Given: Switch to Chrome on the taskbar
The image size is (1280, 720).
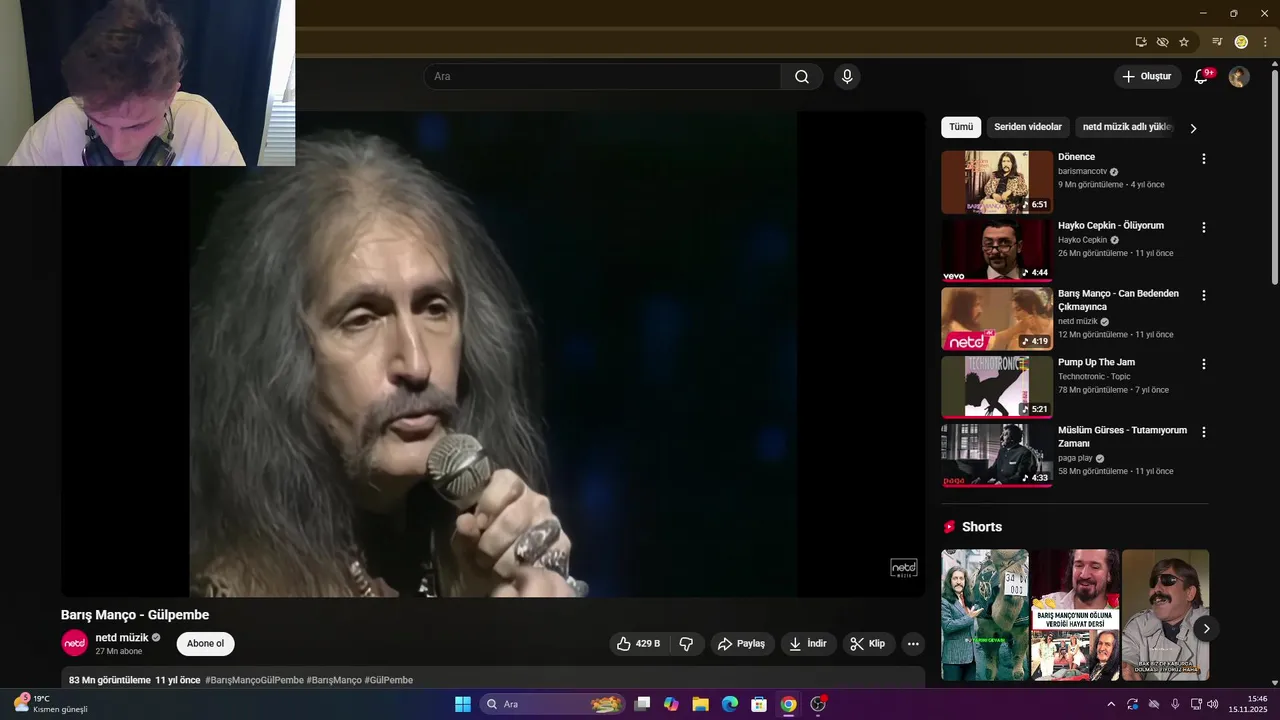Looking at the screenshot, I should click(x=788, y=704).
